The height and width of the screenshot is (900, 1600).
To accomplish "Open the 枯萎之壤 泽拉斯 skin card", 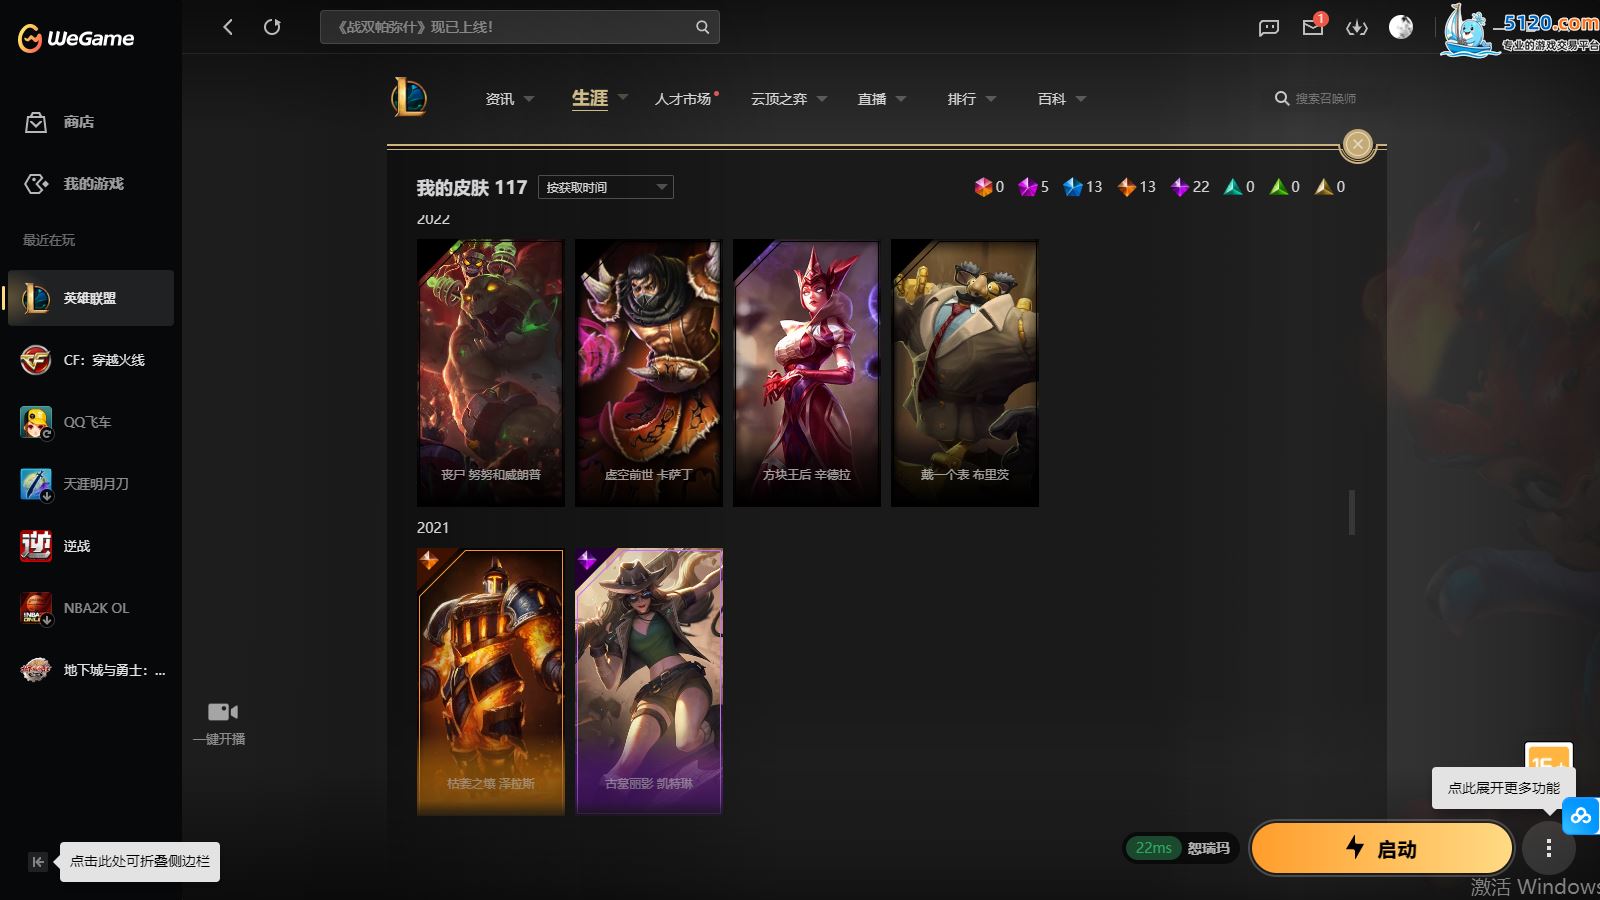I will click(x=491, y=681).
